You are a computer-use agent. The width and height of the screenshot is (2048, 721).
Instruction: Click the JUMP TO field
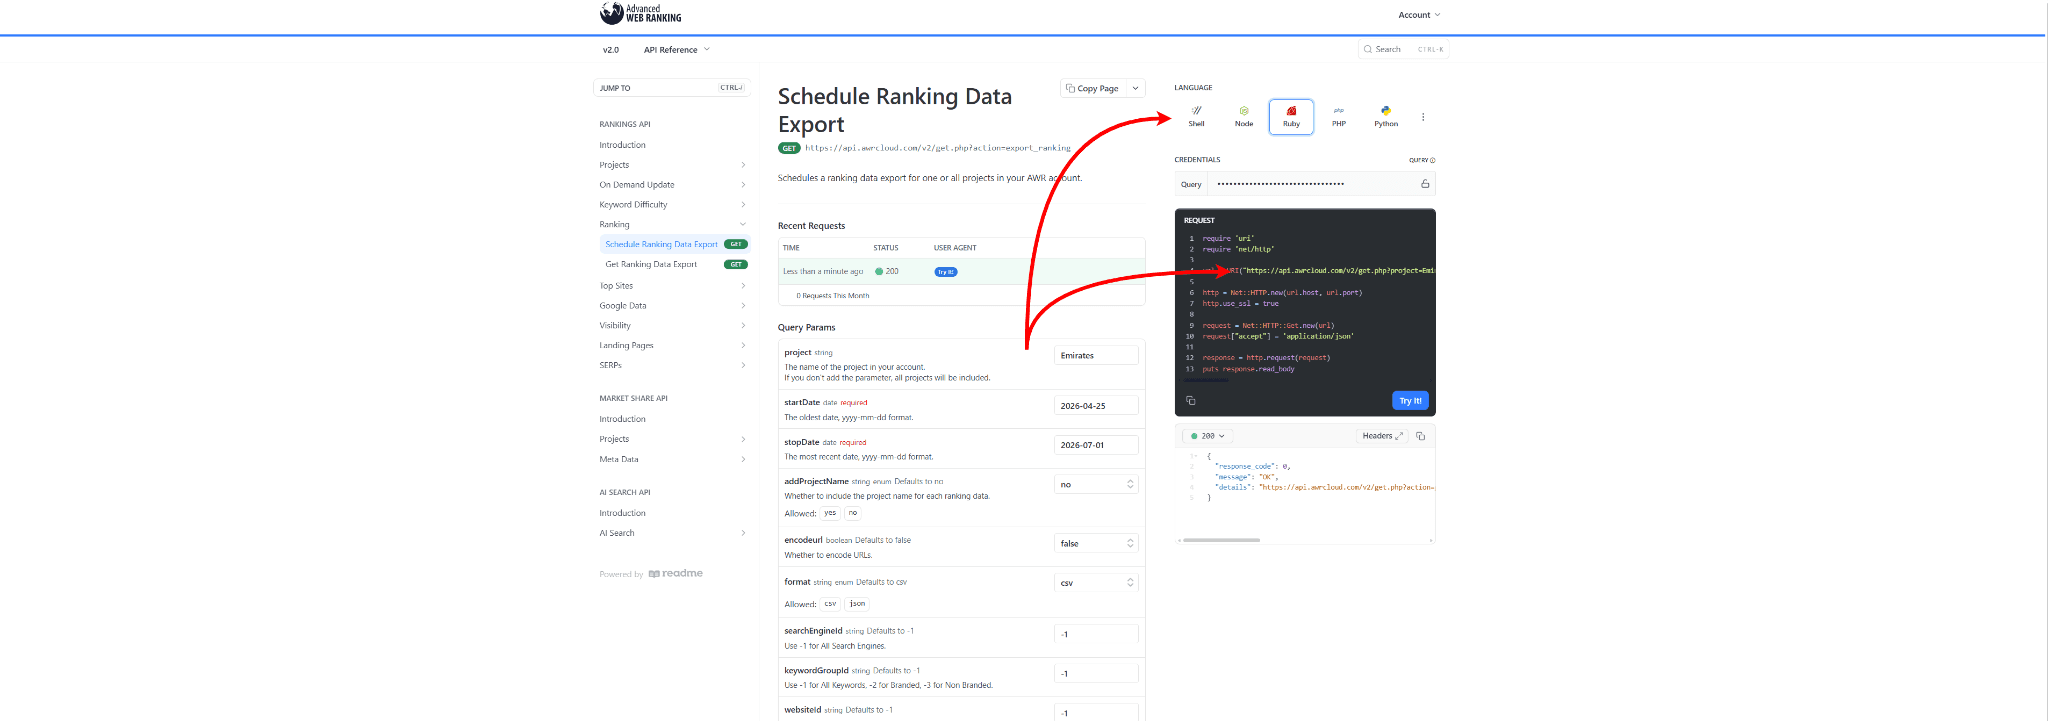pos(672,88)
